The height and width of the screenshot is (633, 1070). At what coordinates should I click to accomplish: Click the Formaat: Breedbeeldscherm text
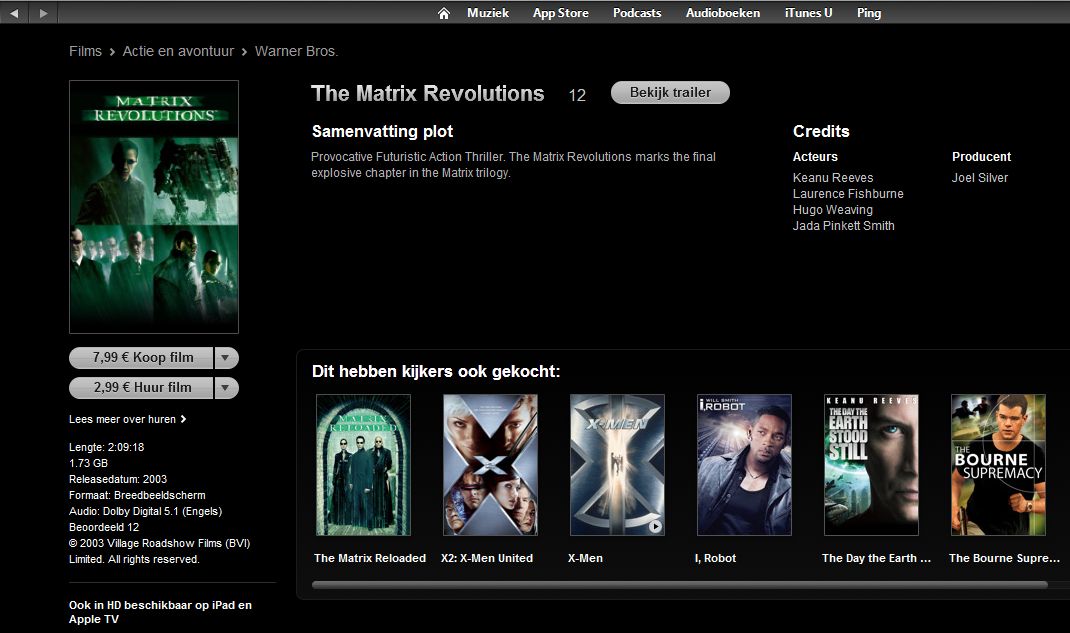[x=137, y=495]
